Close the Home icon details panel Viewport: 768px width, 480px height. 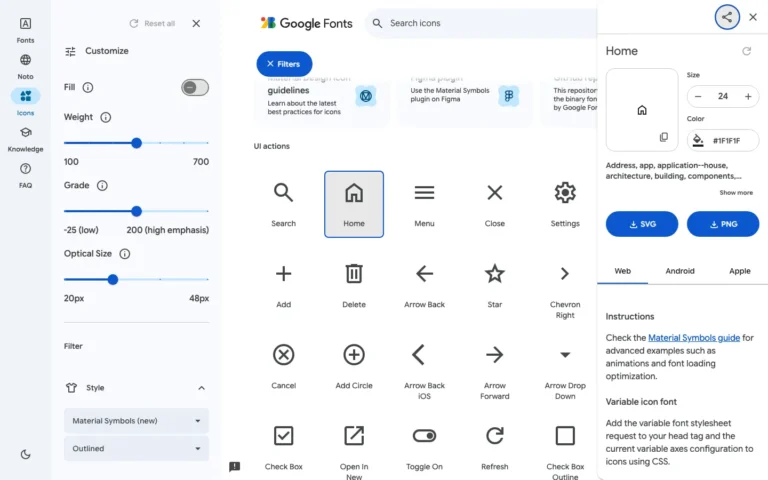pos(753,17)
